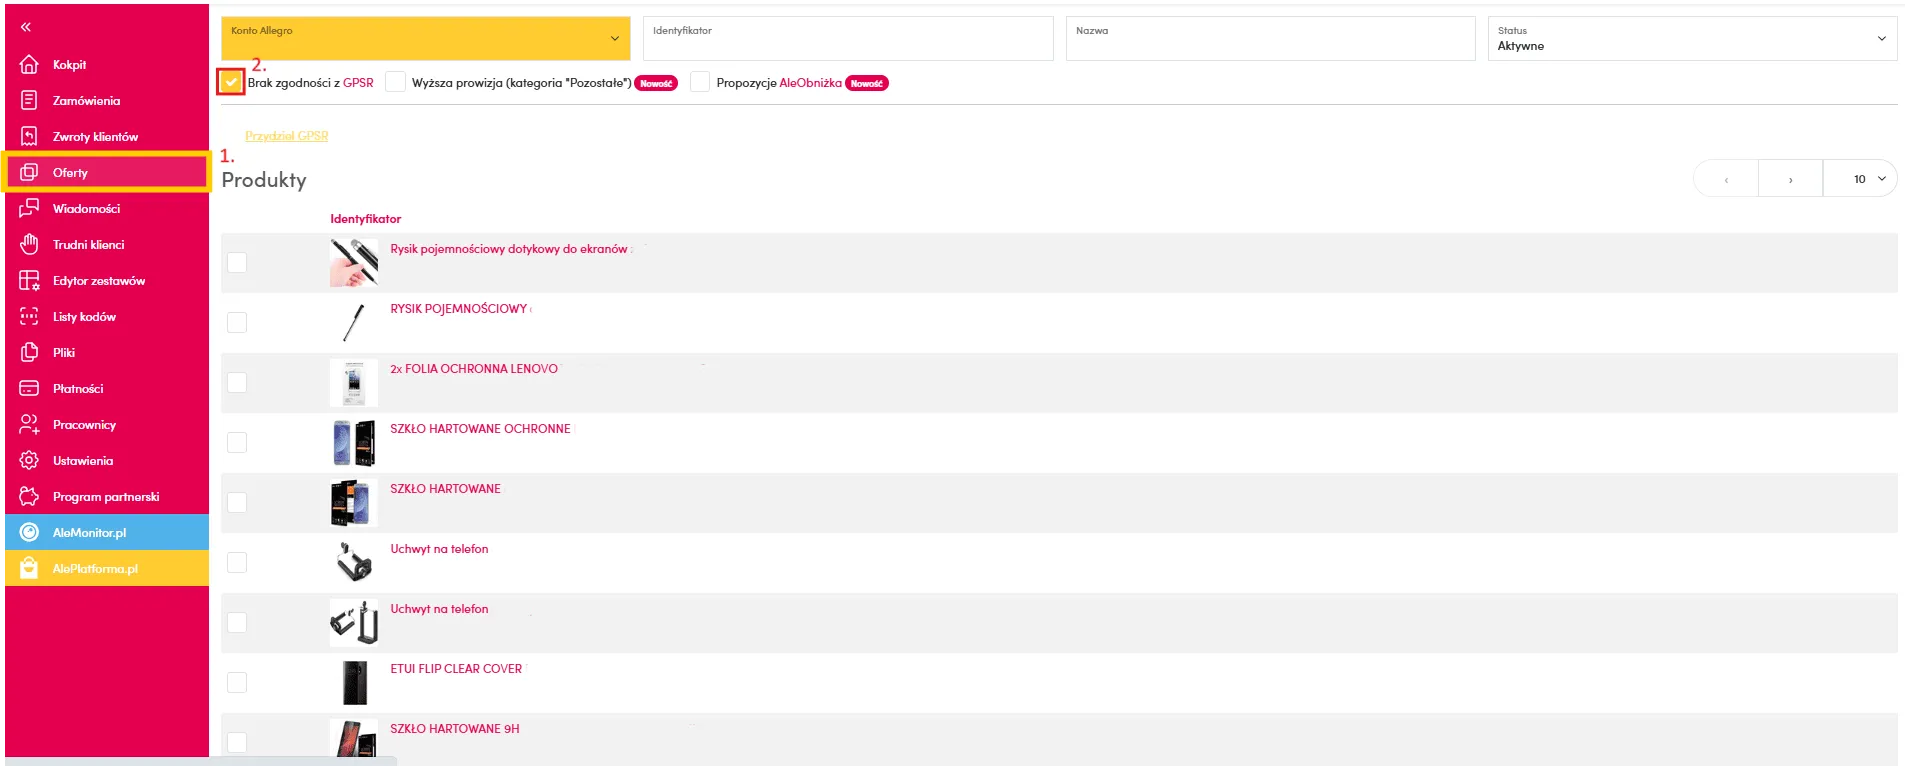This screenshot has height=766, width=1905.
Task: Open Trudni klienci hand icon
Action: (x=29, y=245)
